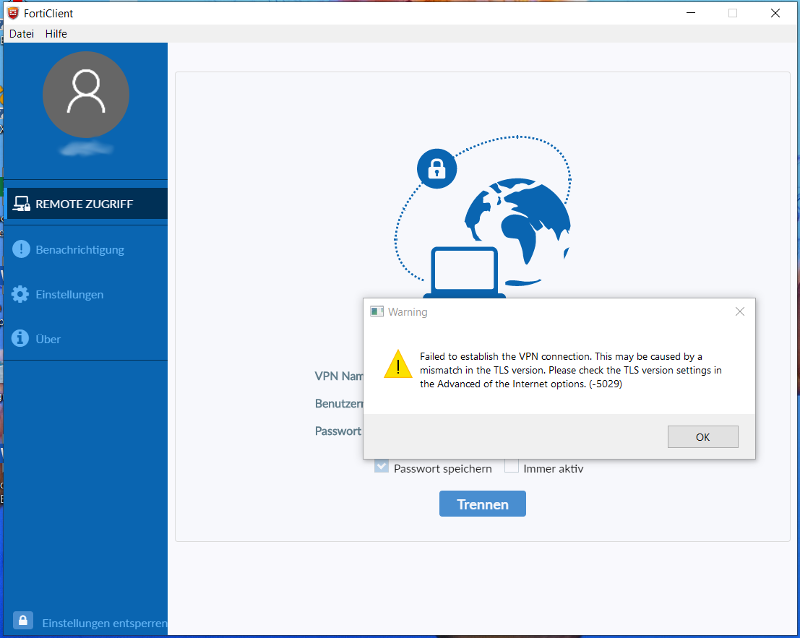The image size is (800, 638).
Task: Toggle the Passwort speichern checkbox
Action: coord(381,467)
